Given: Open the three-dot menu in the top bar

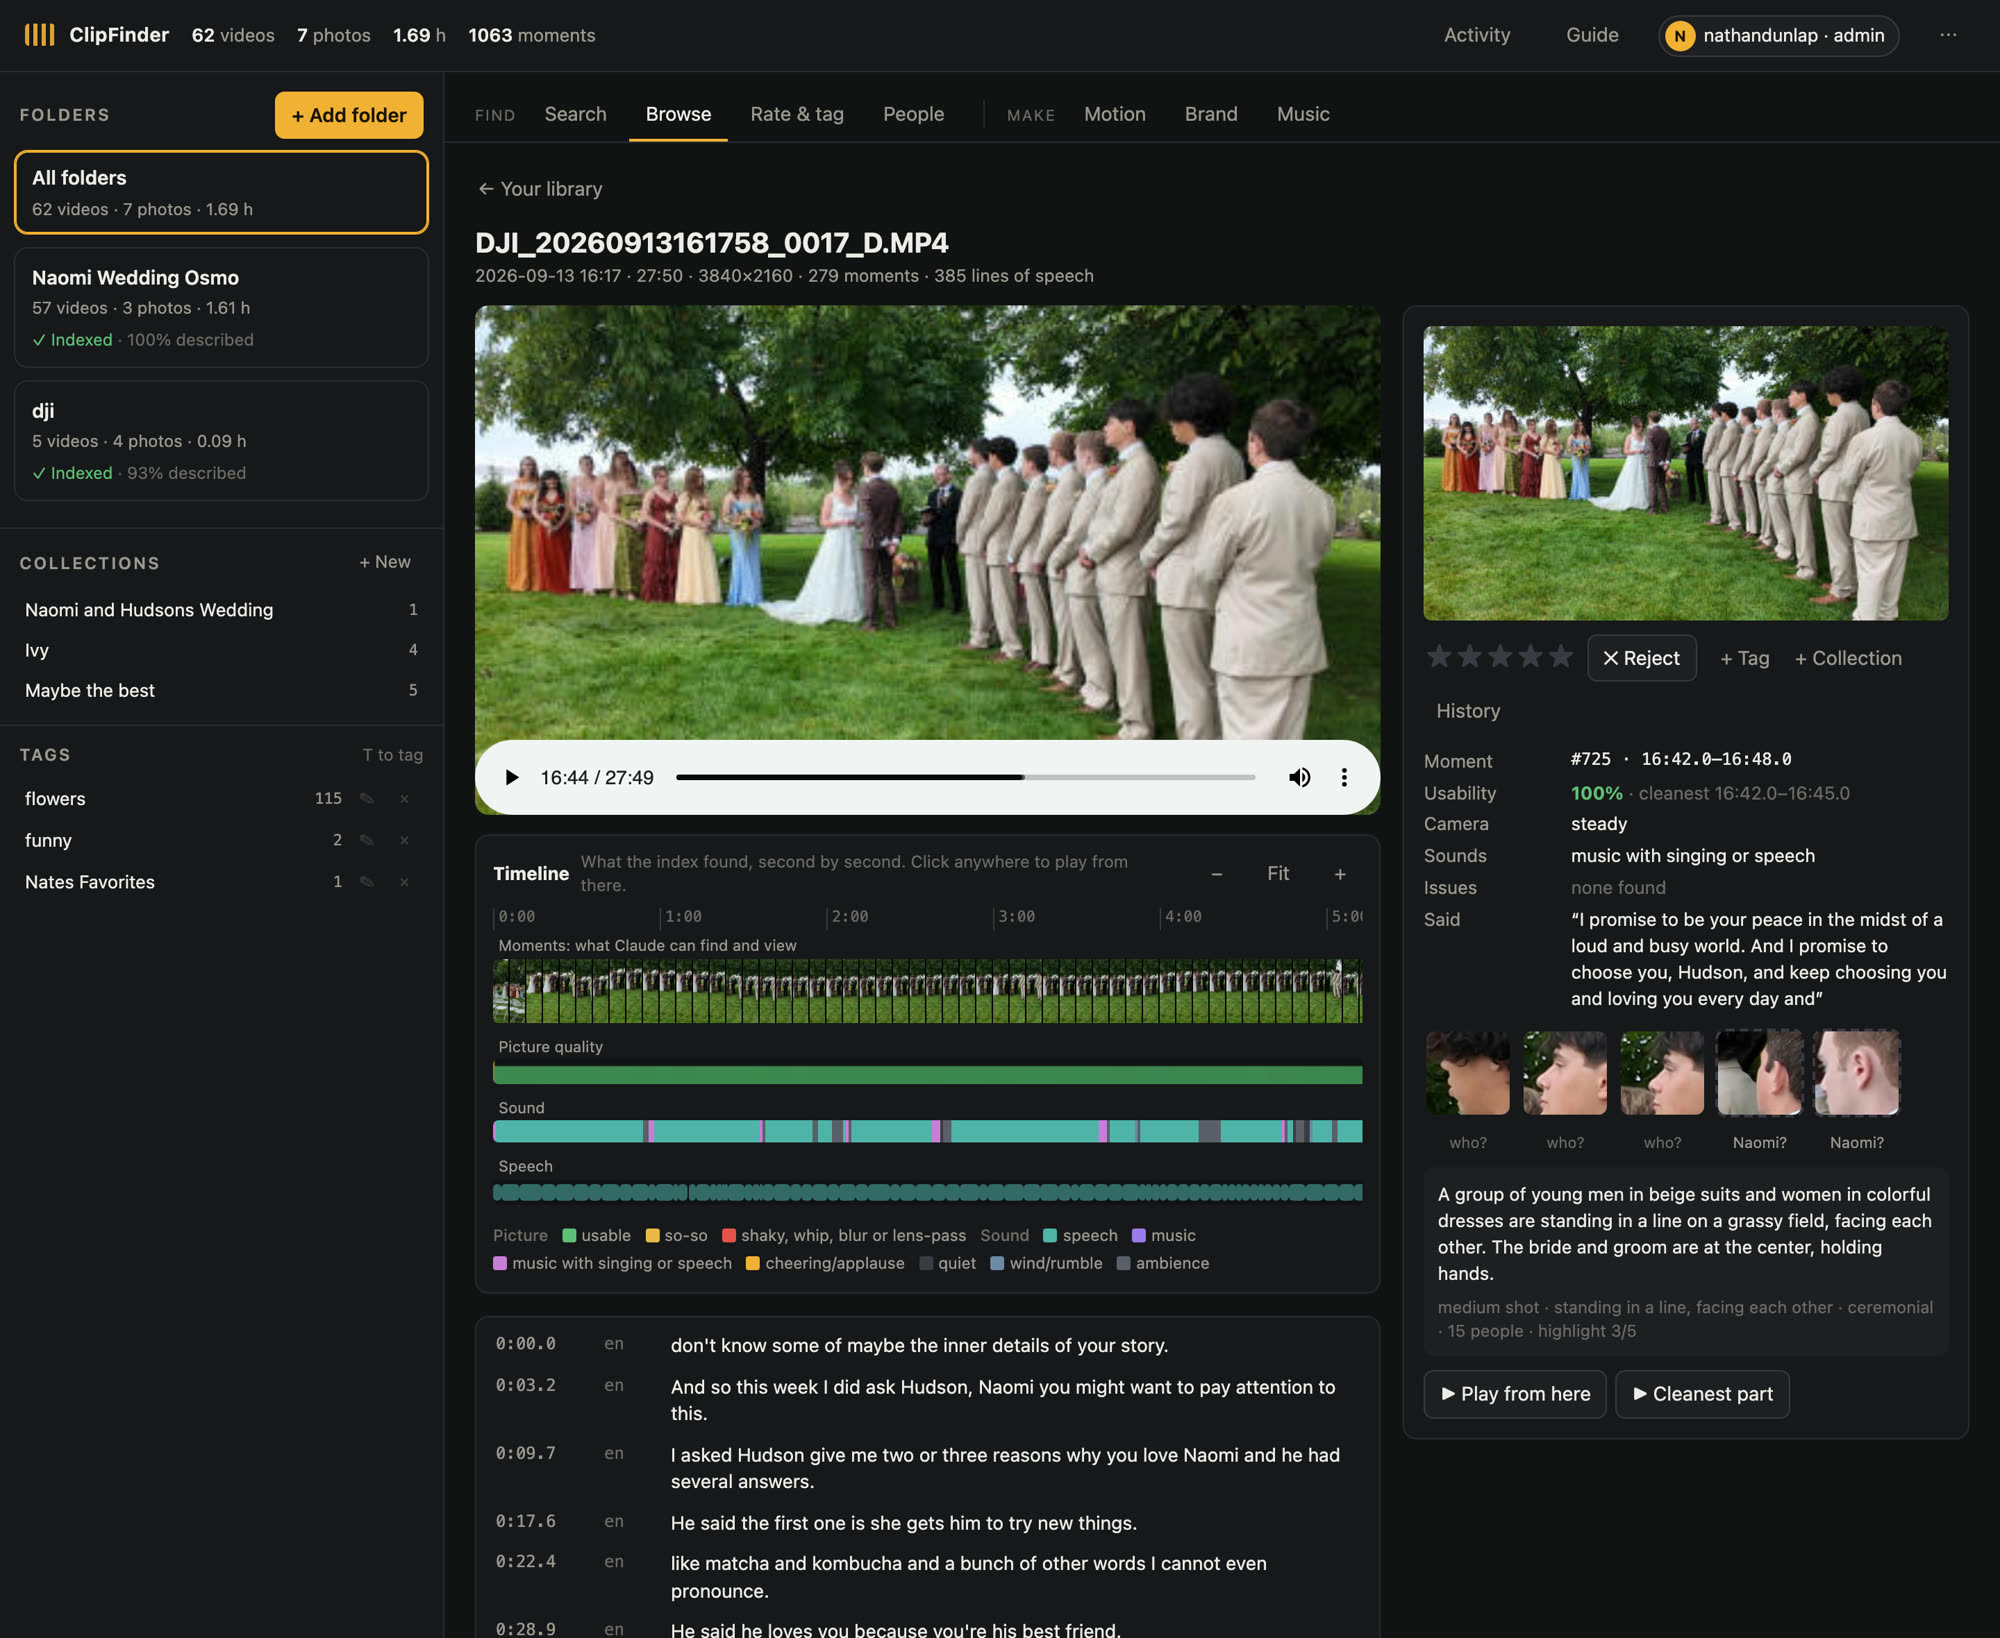Looking at the screenshot, I should tap(1948, 35).
